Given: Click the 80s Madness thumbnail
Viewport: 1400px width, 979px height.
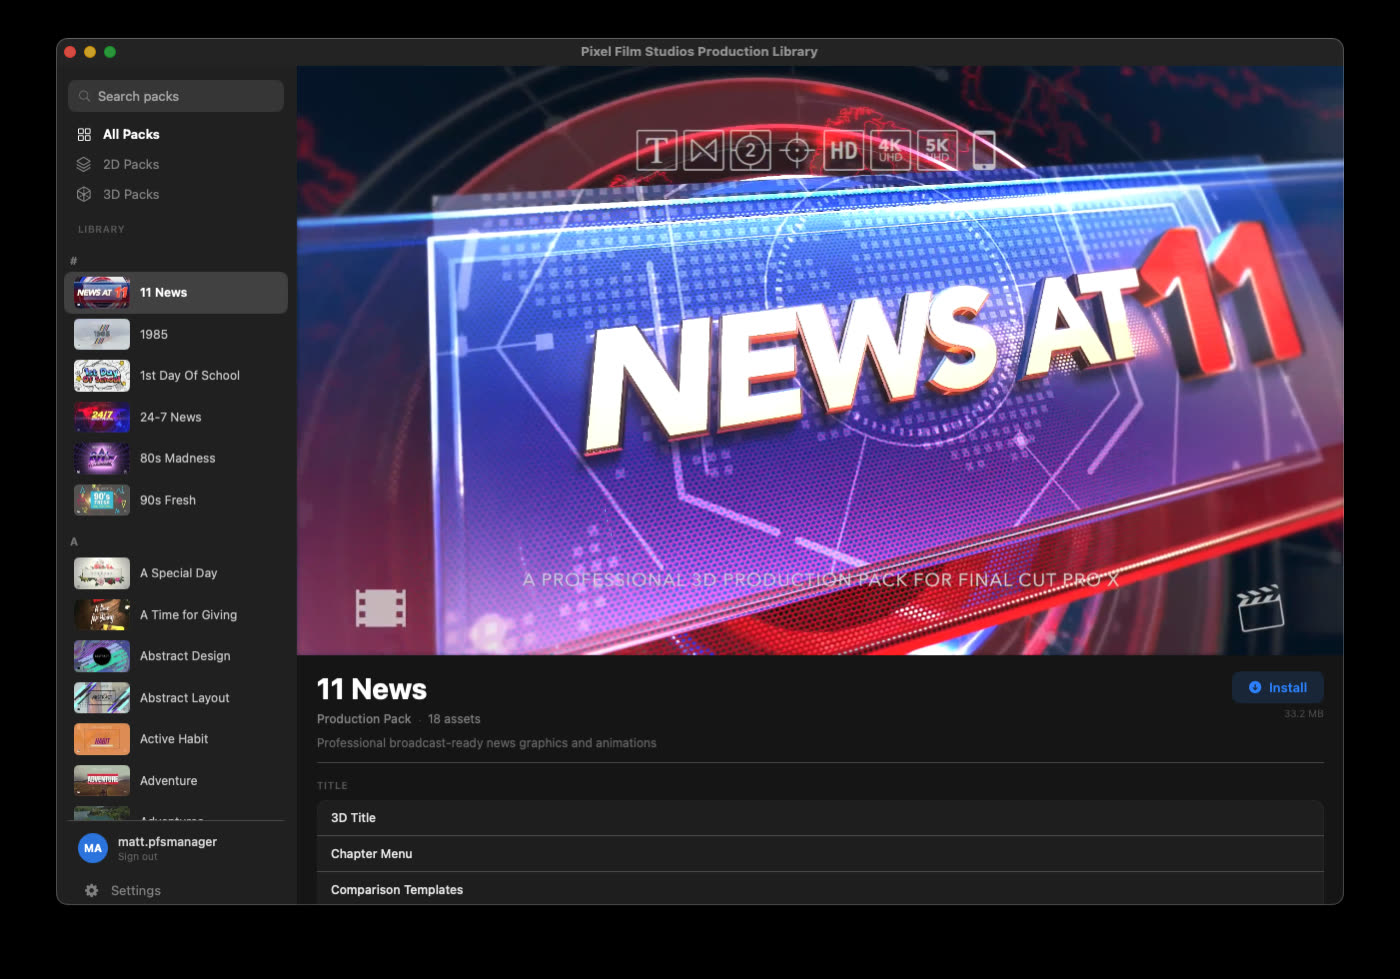Looking at the screenshot, I should (102, 458).
